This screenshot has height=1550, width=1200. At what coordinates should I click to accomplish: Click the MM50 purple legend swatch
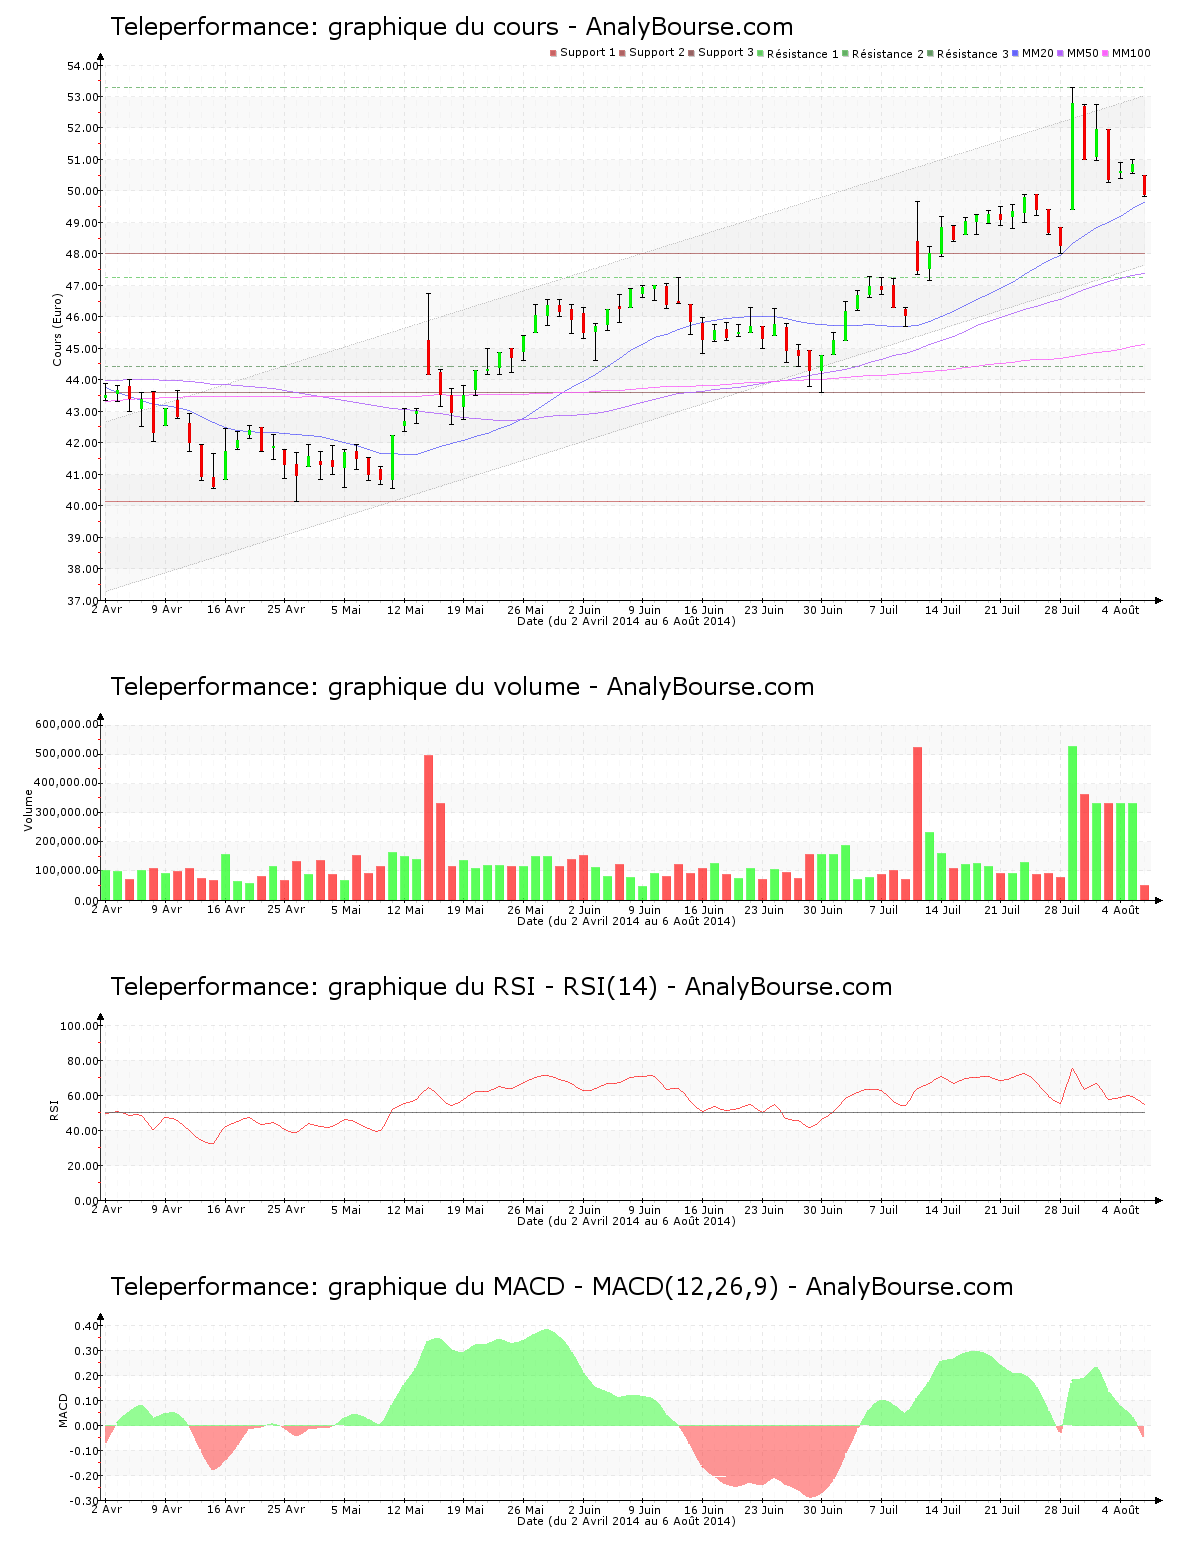coord(1062,53)
